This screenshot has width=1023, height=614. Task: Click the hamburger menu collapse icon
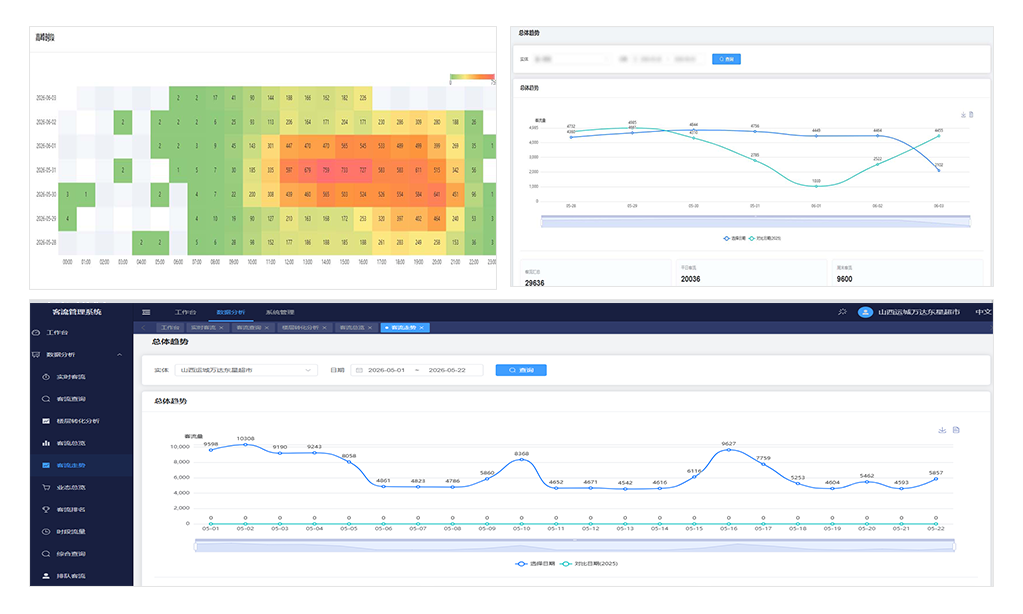click(x=146, y=313)
